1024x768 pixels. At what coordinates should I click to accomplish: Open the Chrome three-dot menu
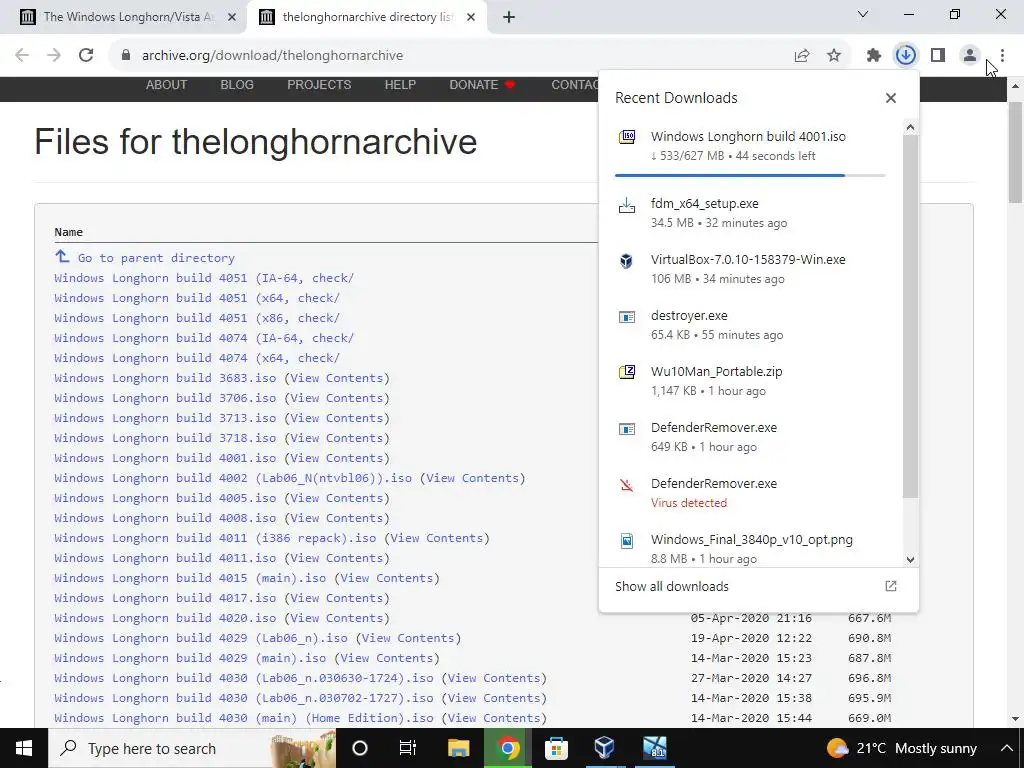click(x=1002, y=56)
